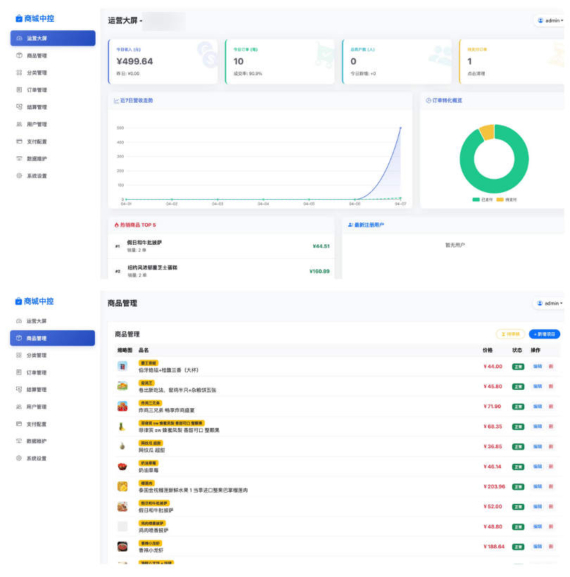The image size is (570, 577).
Task: Click the circle icon beside the order conversion overview title
Action: 428,100
